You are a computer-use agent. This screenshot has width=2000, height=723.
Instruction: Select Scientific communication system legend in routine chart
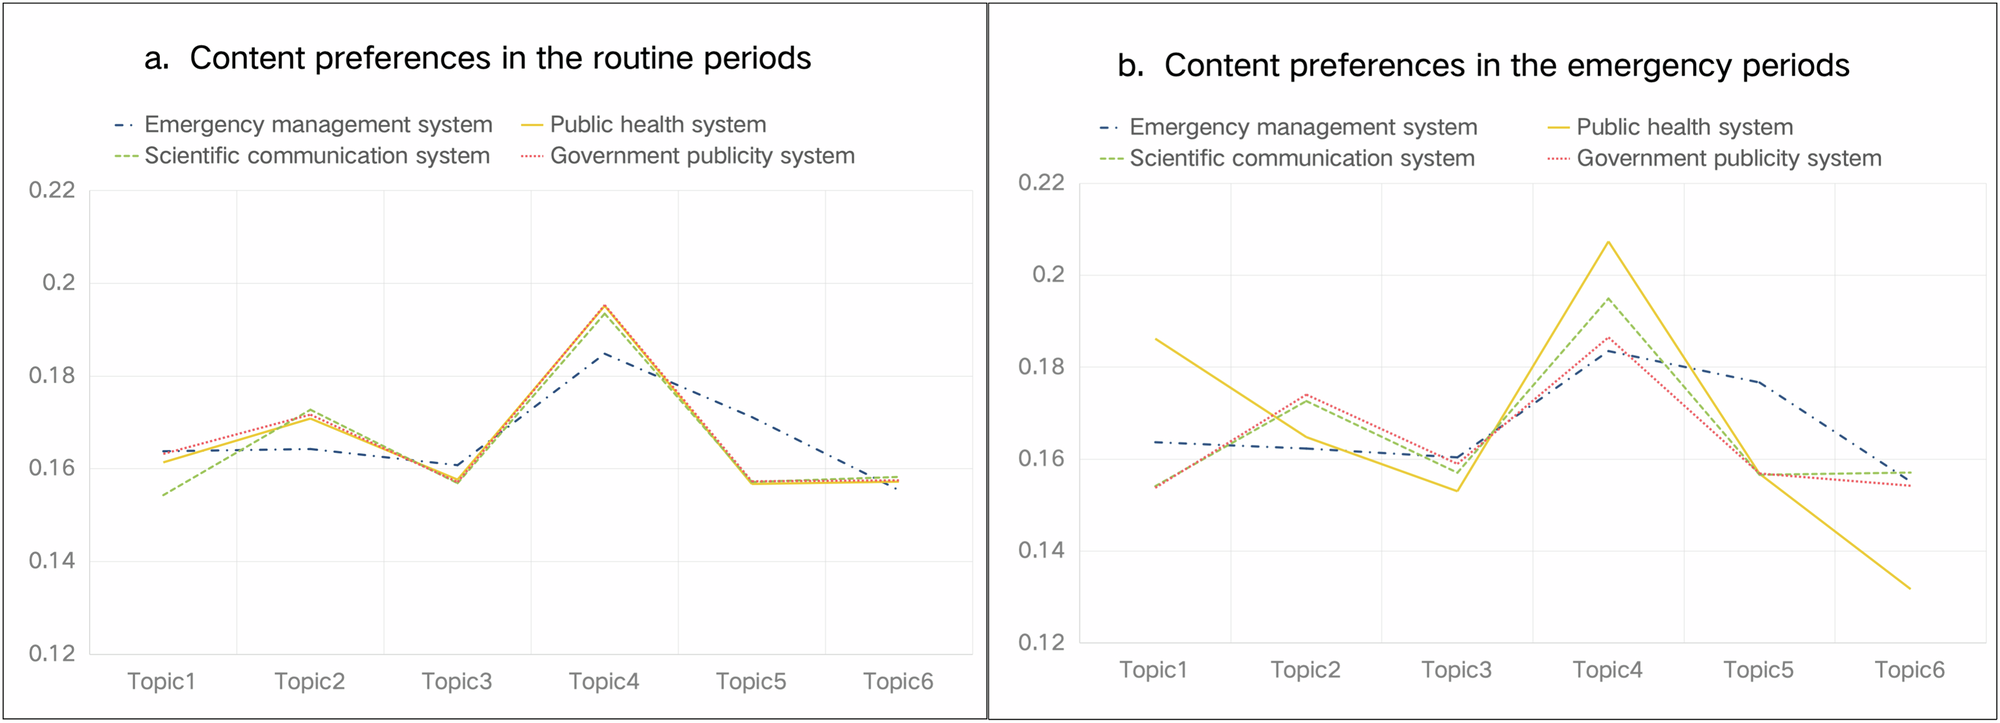[x=317, y=156]
